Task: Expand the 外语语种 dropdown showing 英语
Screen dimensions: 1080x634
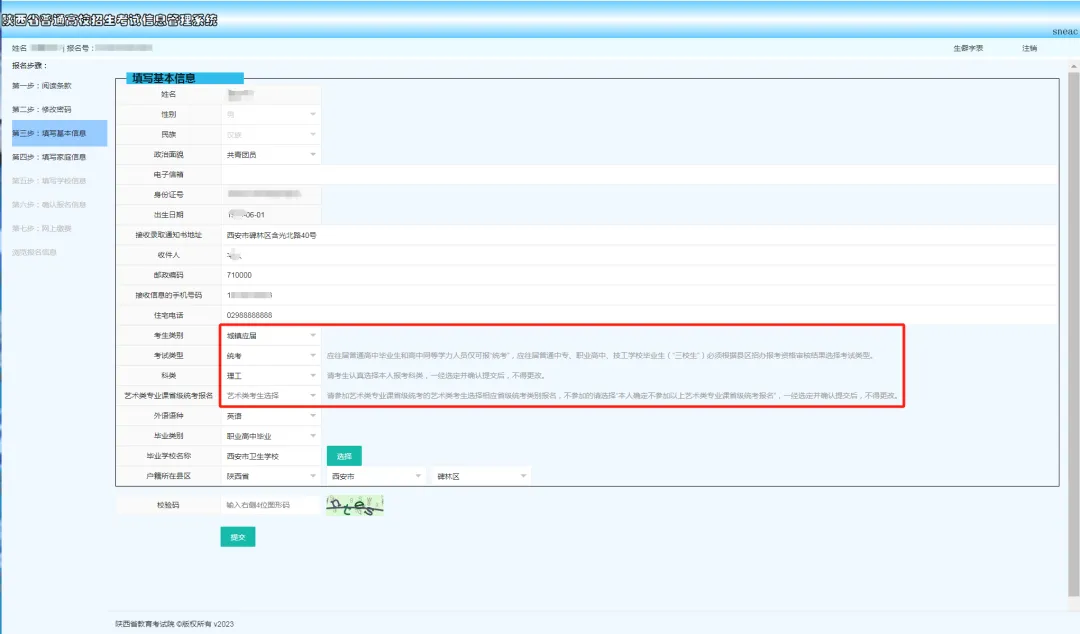Action: point(271,416)
